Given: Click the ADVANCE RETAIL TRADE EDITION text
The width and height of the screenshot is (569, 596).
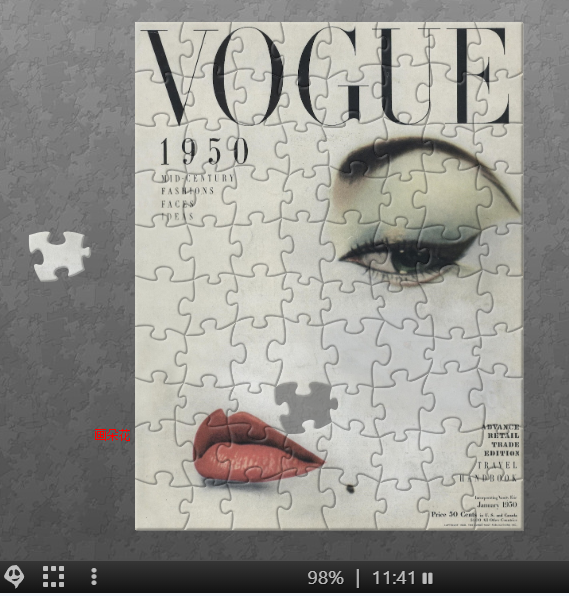Looking at the screenshot, I should [x=501, y=440].
